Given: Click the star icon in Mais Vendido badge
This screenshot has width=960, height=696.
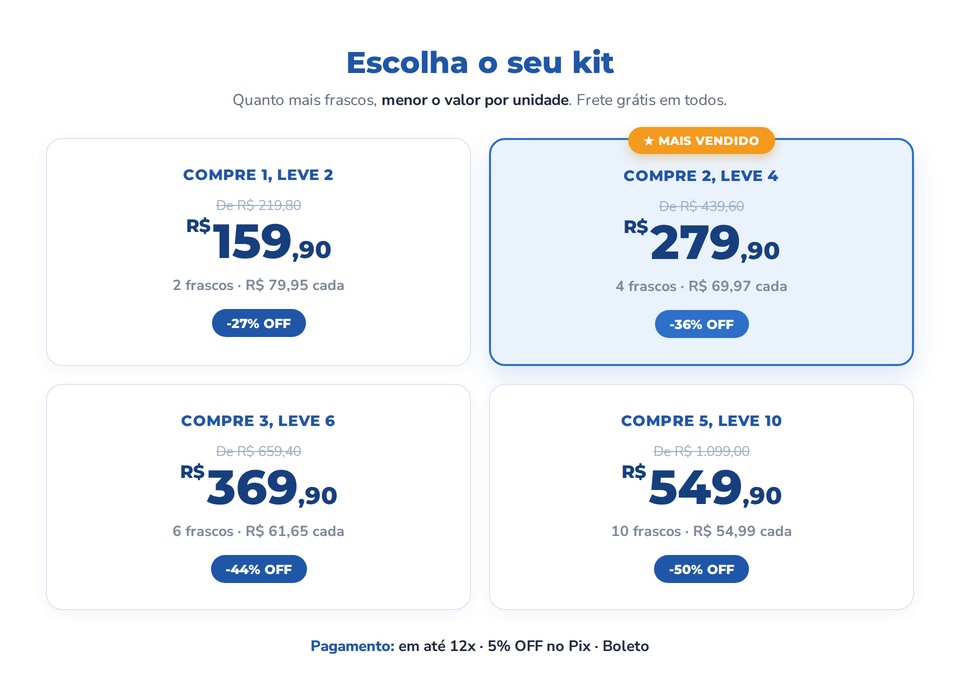Looking at the screenshot, I should (648, 141).
